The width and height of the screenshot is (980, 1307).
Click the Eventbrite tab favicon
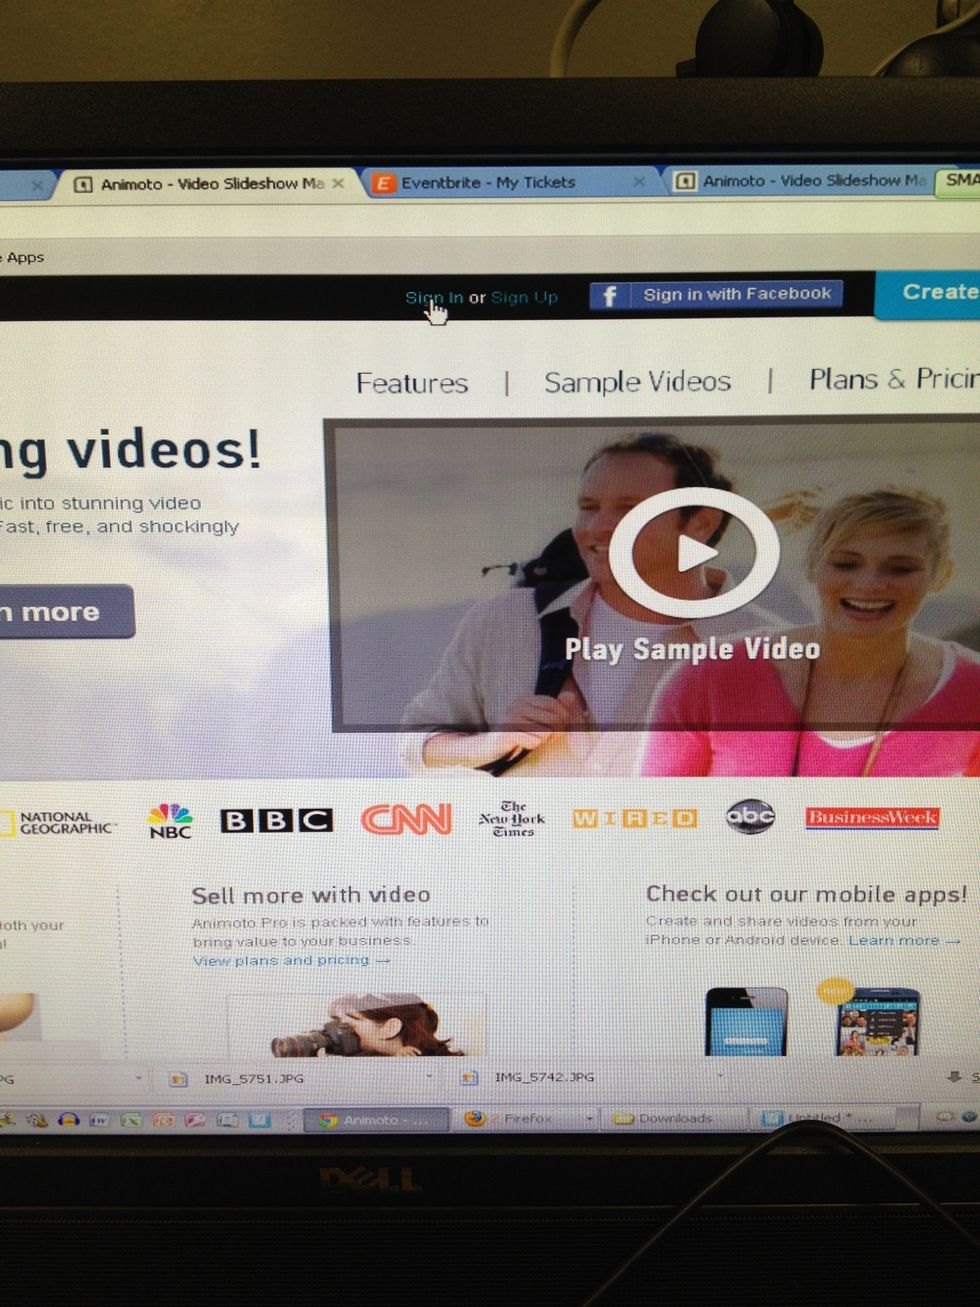tap(382, 183)
